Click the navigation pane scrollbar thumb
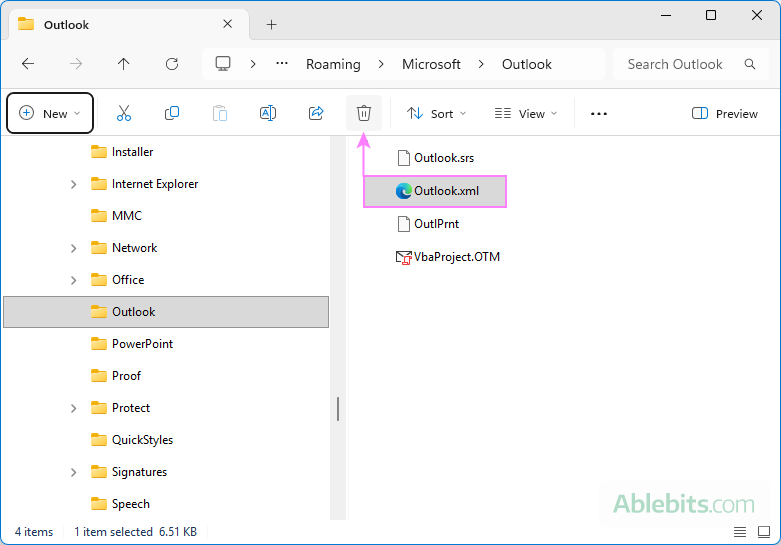This screenshot has height=545, width=781. coord(338,409)
